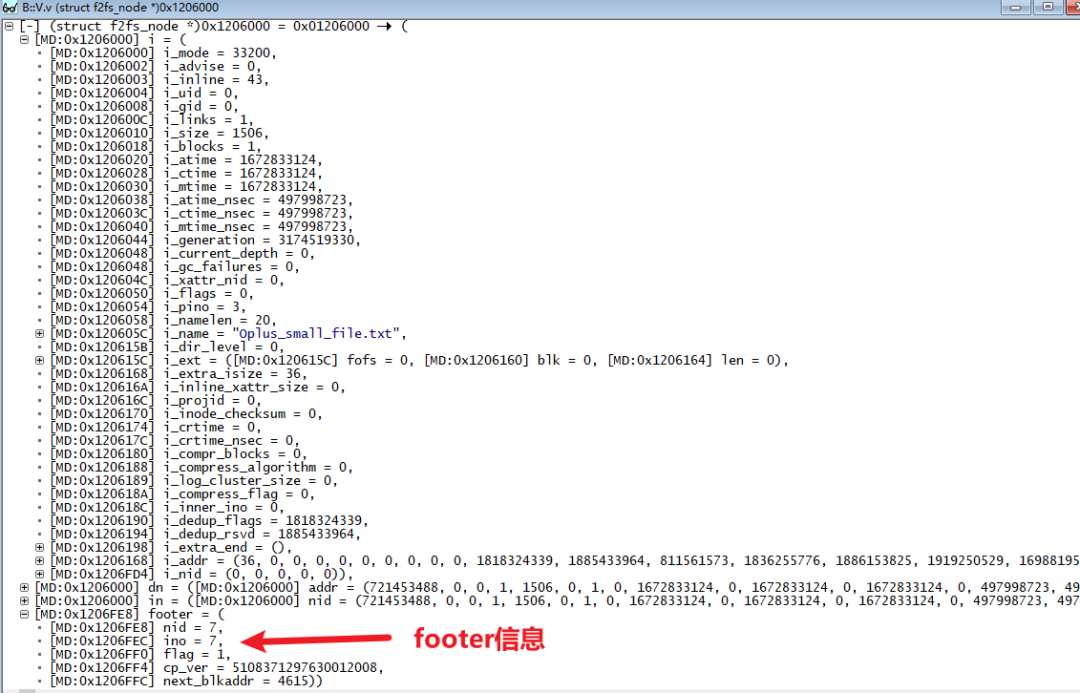Image resolution: width=1080 pixels, height=693 pixels.
Task: Select the i_ctime_nsec = 497998723 row
Action: [x=201, y=214]
